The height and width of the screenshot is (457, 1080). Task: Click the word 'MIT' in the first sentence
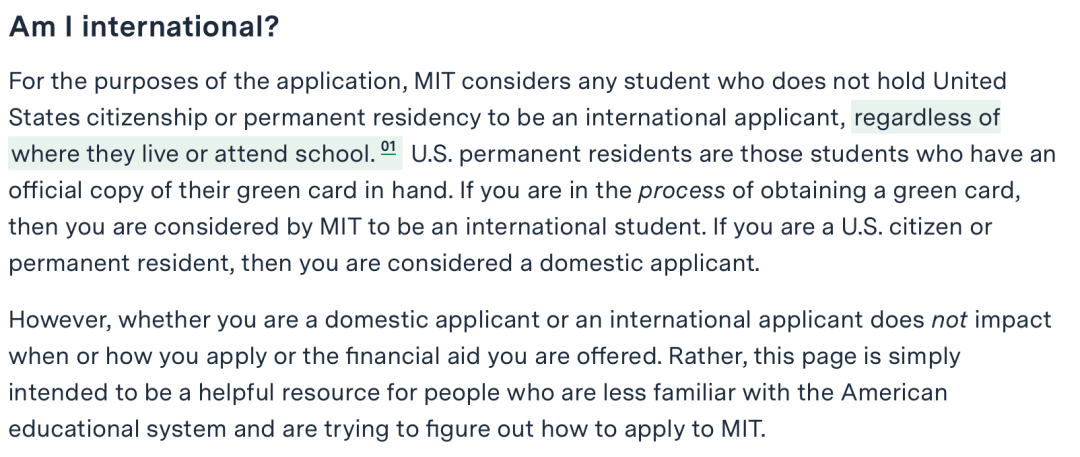click(434, 81)
